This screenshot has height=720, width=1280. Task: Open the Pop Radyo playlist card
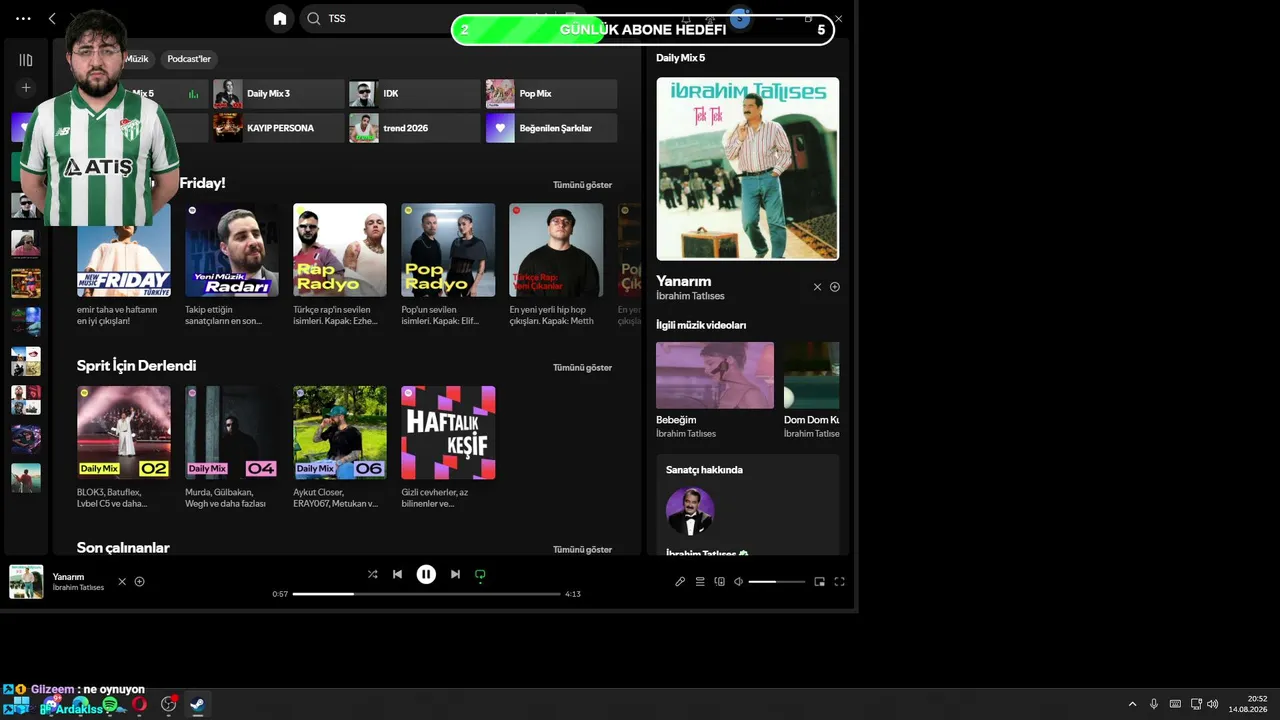pos(448,265)
